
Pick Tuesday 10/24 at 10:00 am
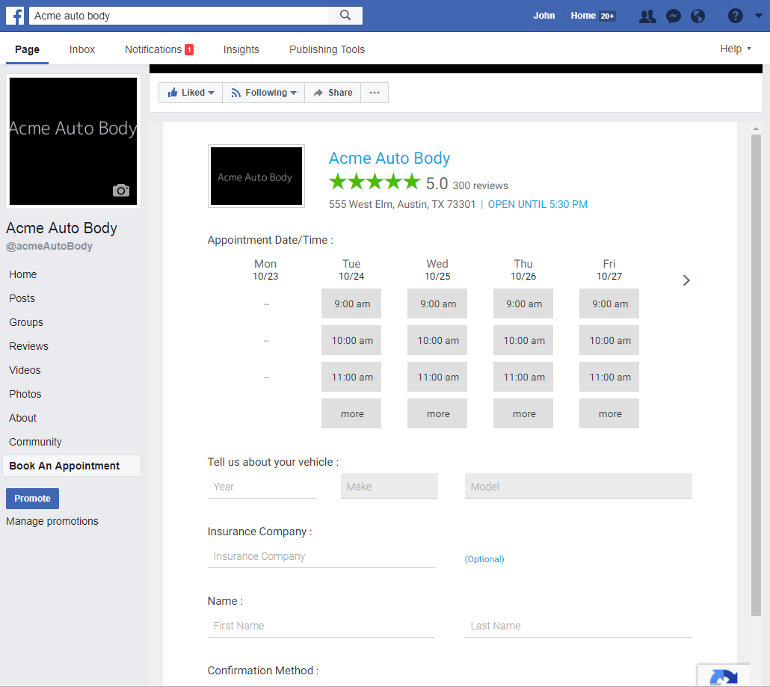click(351, 340)
